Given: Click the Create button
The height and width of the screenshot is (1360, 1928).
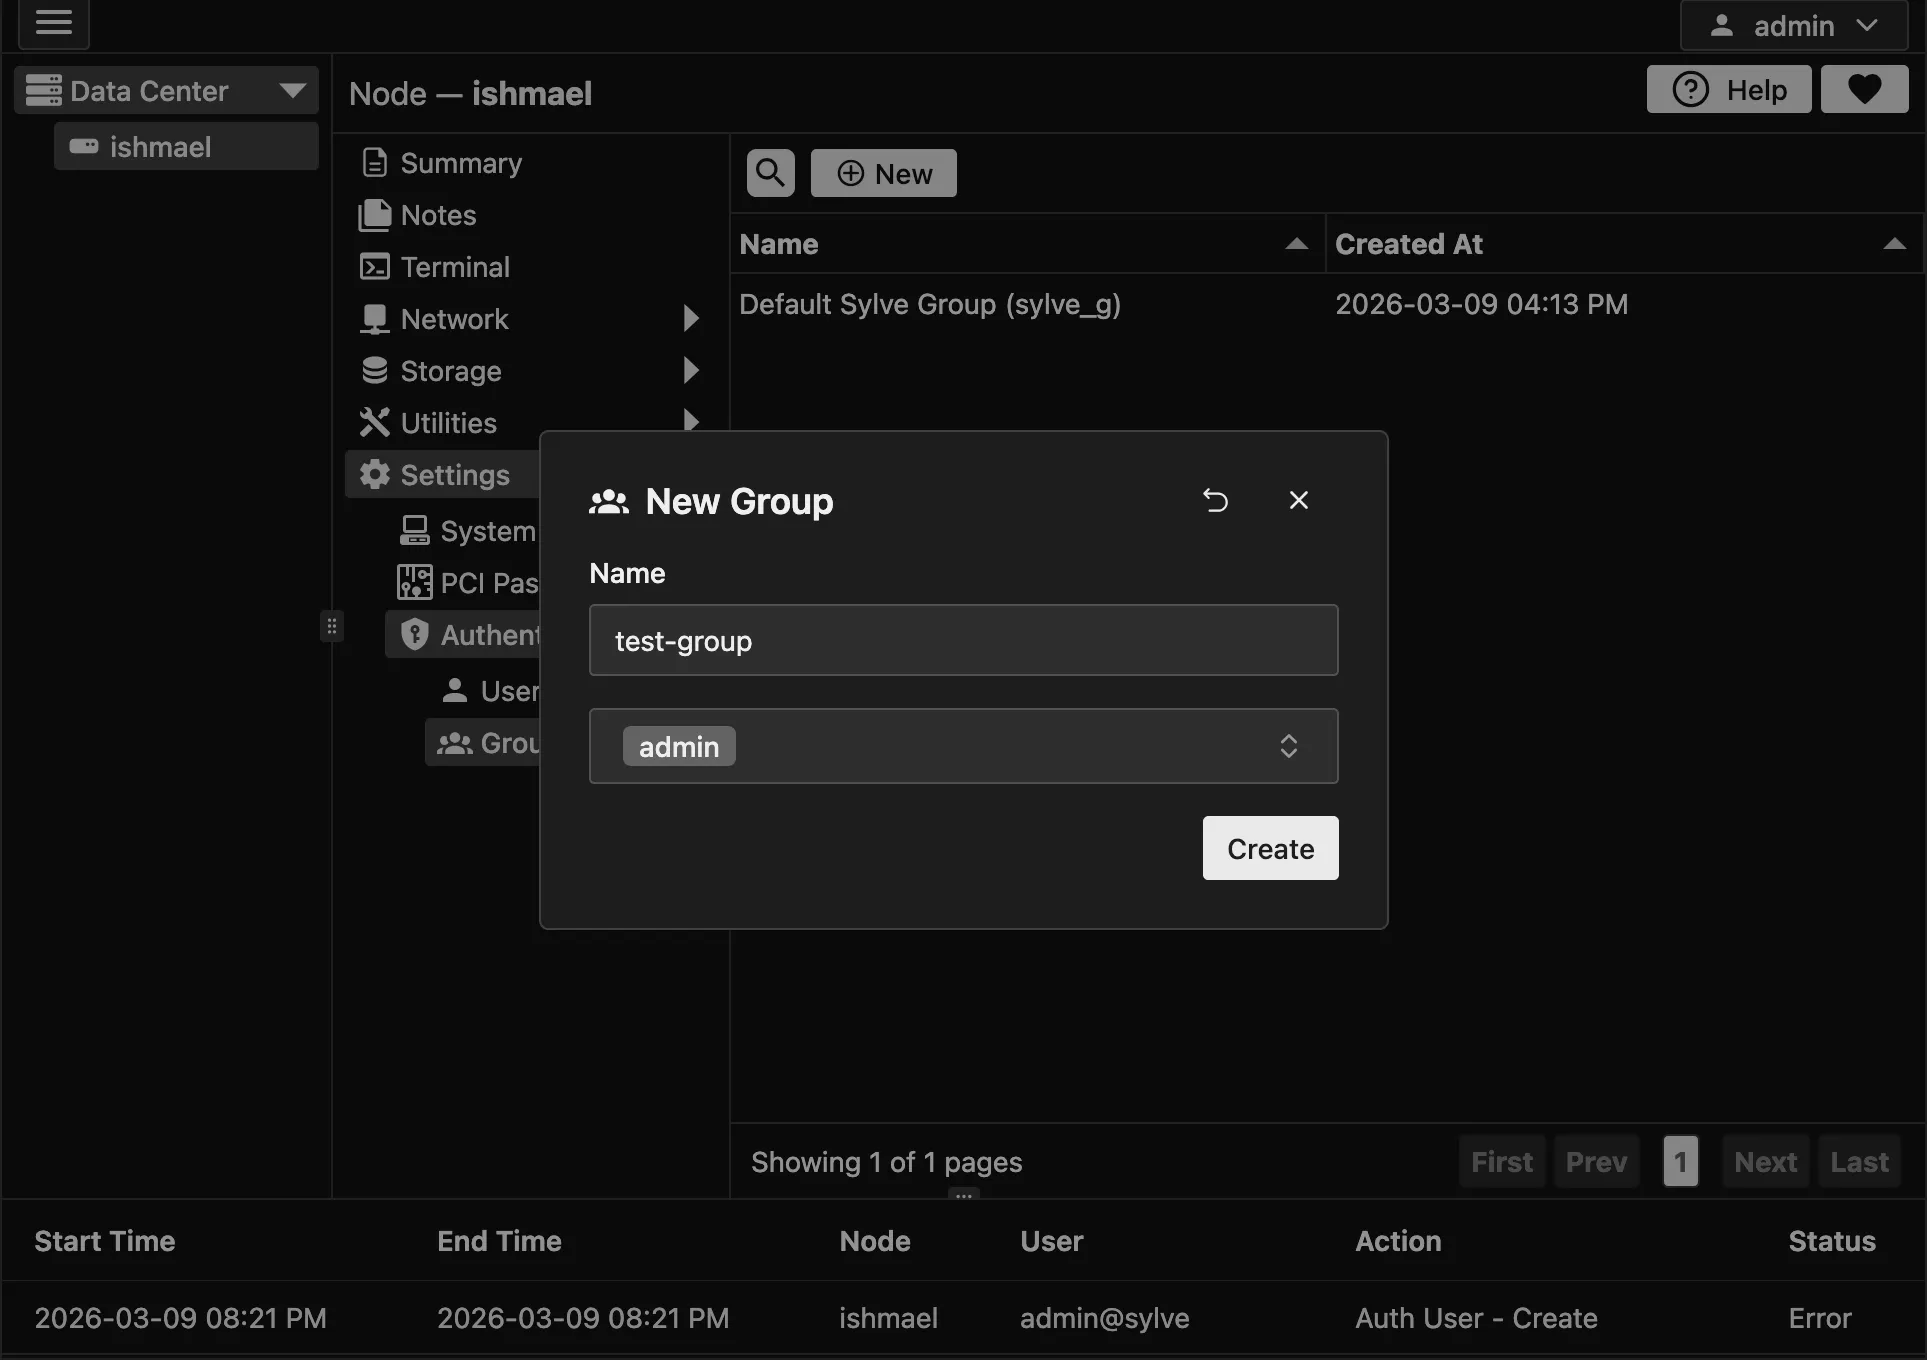Looking at the screenshot, I should tap(1269, 848).
